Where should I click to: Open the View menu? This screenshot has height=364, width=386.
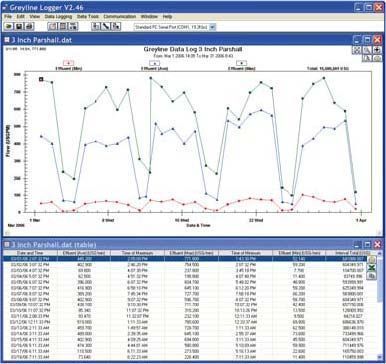[35, 16]
